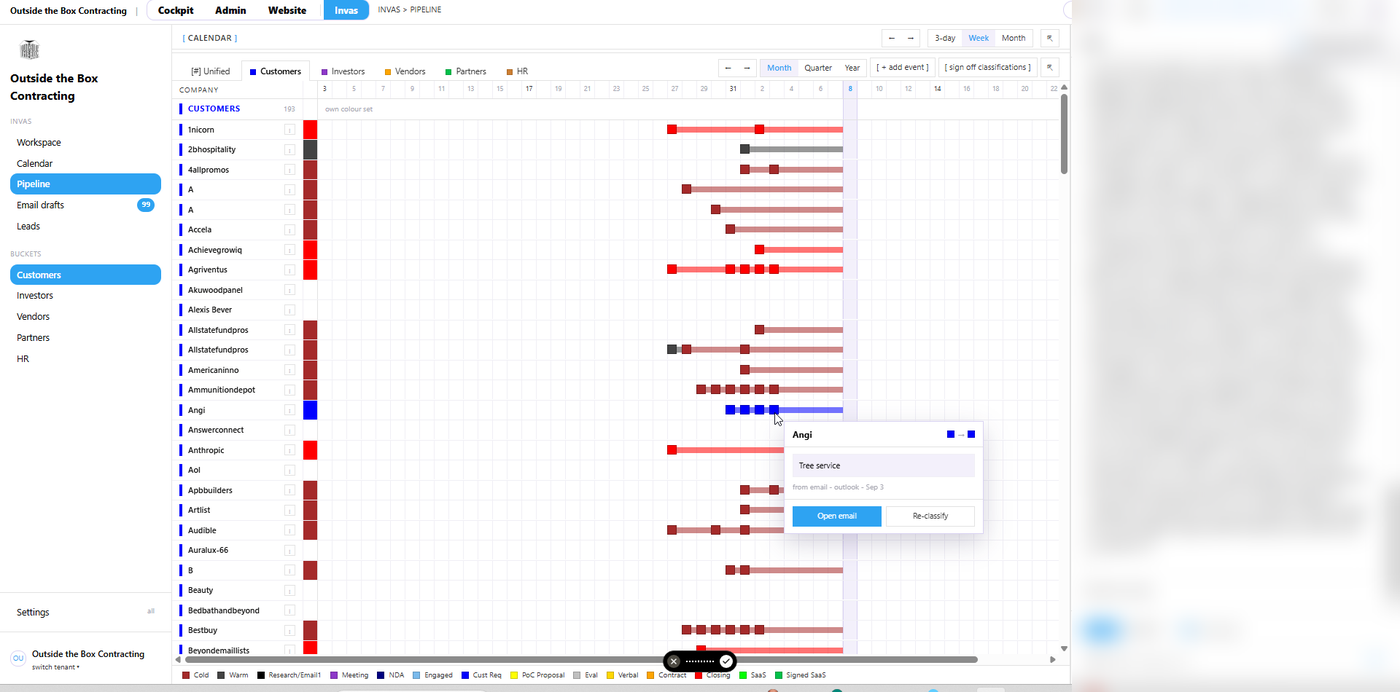
Task: Open Leads in the sidebar
Action: (x=28, y=226)
